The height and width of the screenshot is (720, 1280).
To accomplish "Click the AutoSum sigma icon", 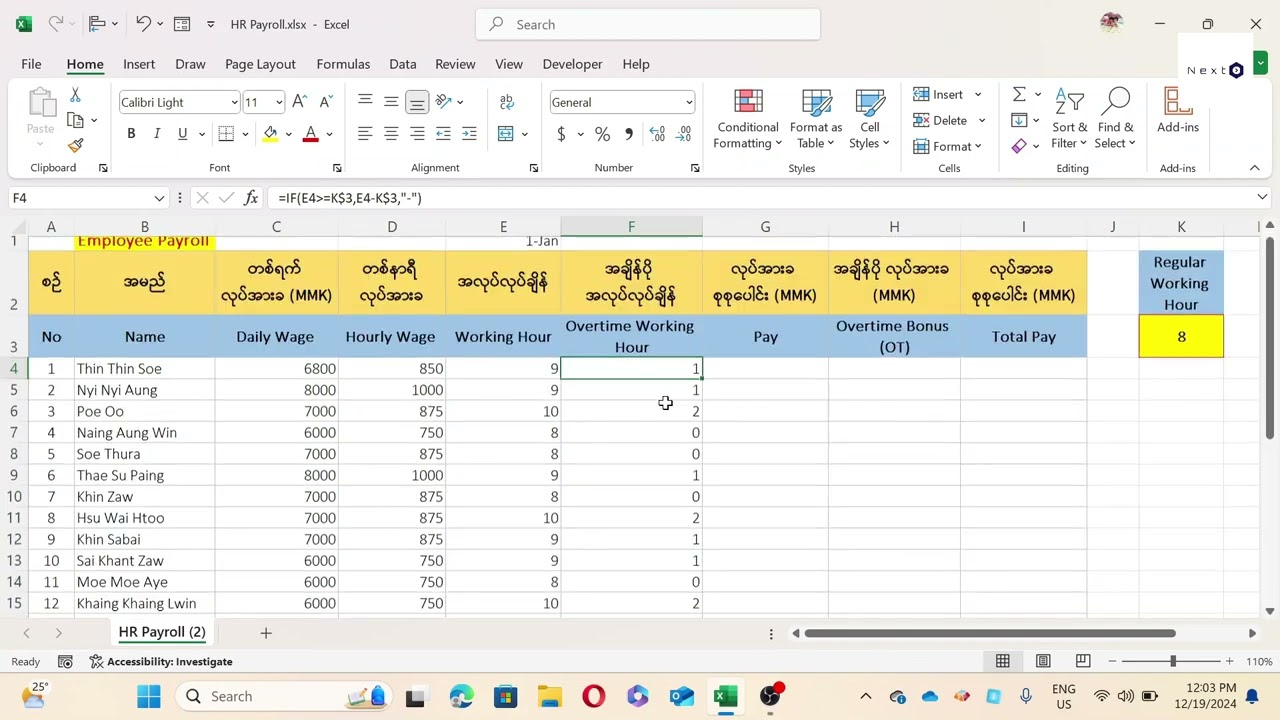I will (x=1019, y=95).
